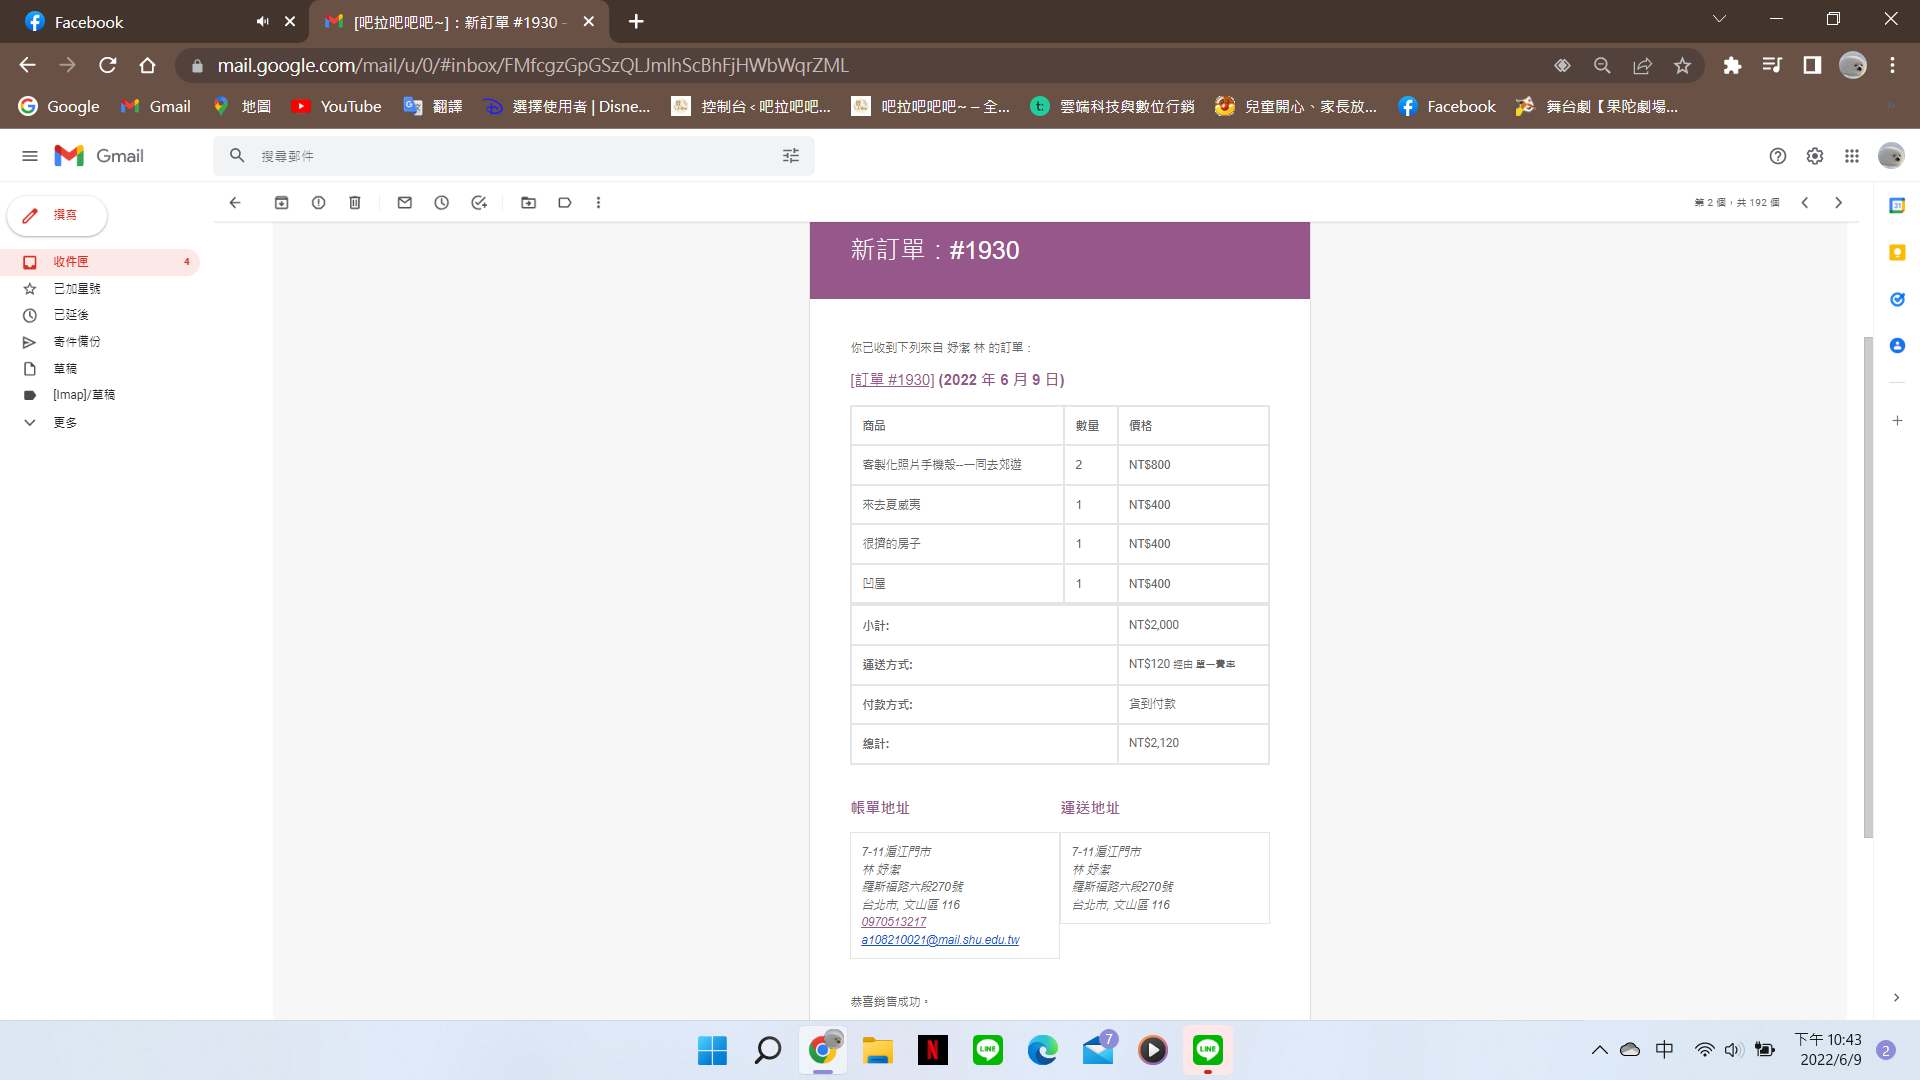Open Labels icon in mail toolbar

pyautogui.click(x=565, y=203)
